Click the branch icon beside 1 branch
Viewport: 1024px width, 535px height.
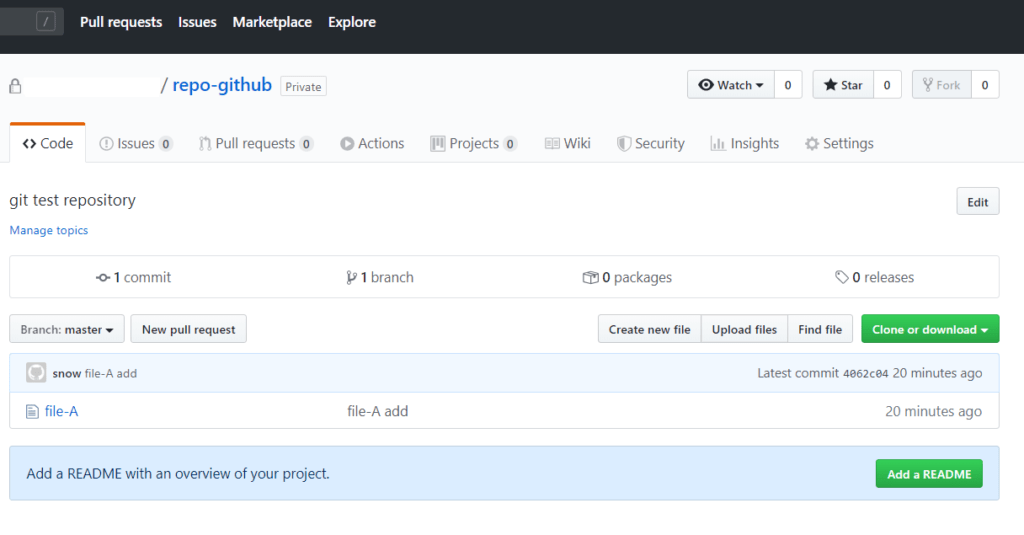pyautogui.click(x=351, y=278)
